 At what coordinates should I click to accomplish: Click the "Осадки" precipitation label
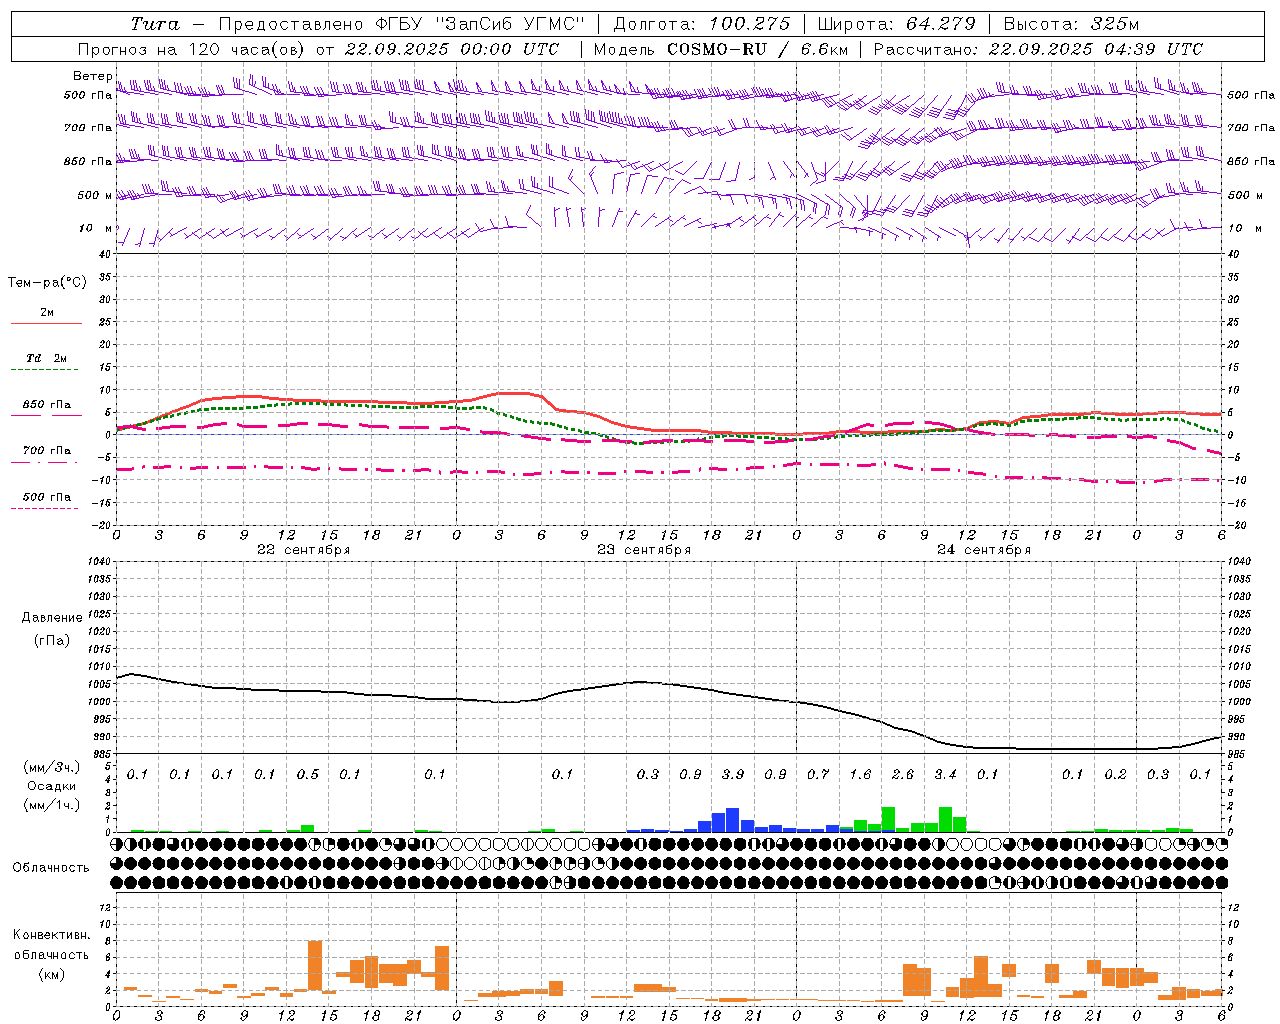pos(51,786)
